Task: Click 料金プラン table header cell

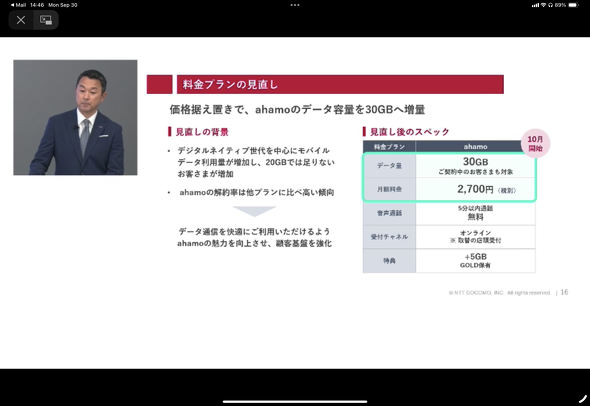Action: pyautogui.click(x=389, y=146)
